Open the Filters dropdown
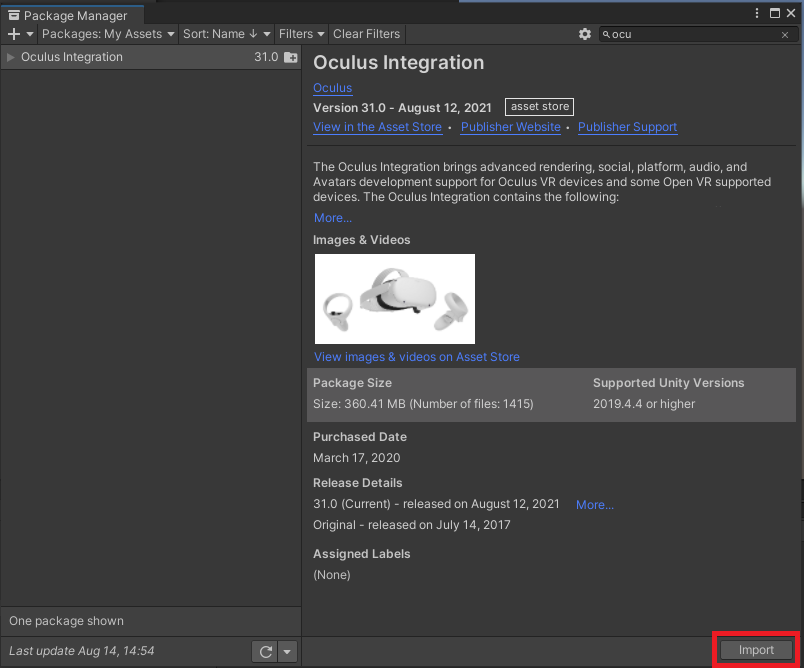Image resolution: width=804 pixels, height=668 pixels. point(301,34)
